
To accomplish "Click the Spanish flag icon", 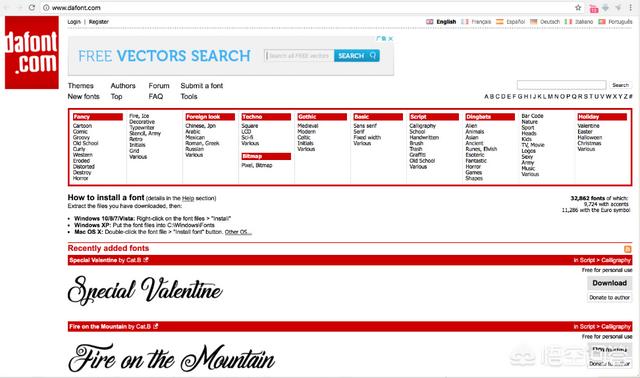I will [500, 22].
